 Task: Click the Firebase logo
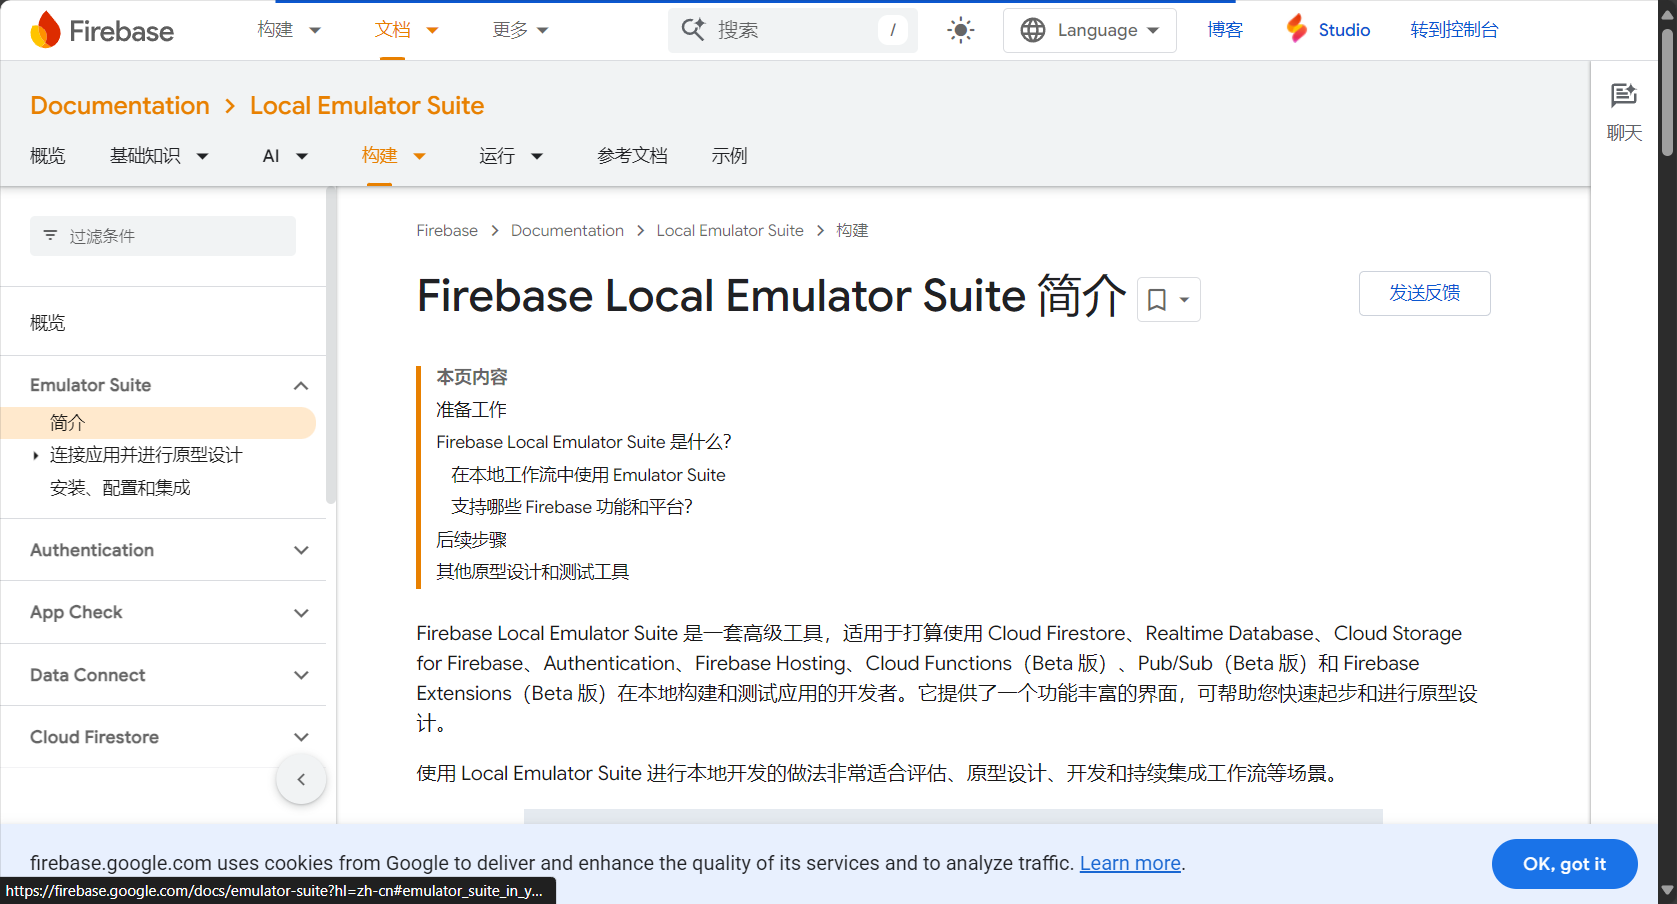[x=102, y=30]
